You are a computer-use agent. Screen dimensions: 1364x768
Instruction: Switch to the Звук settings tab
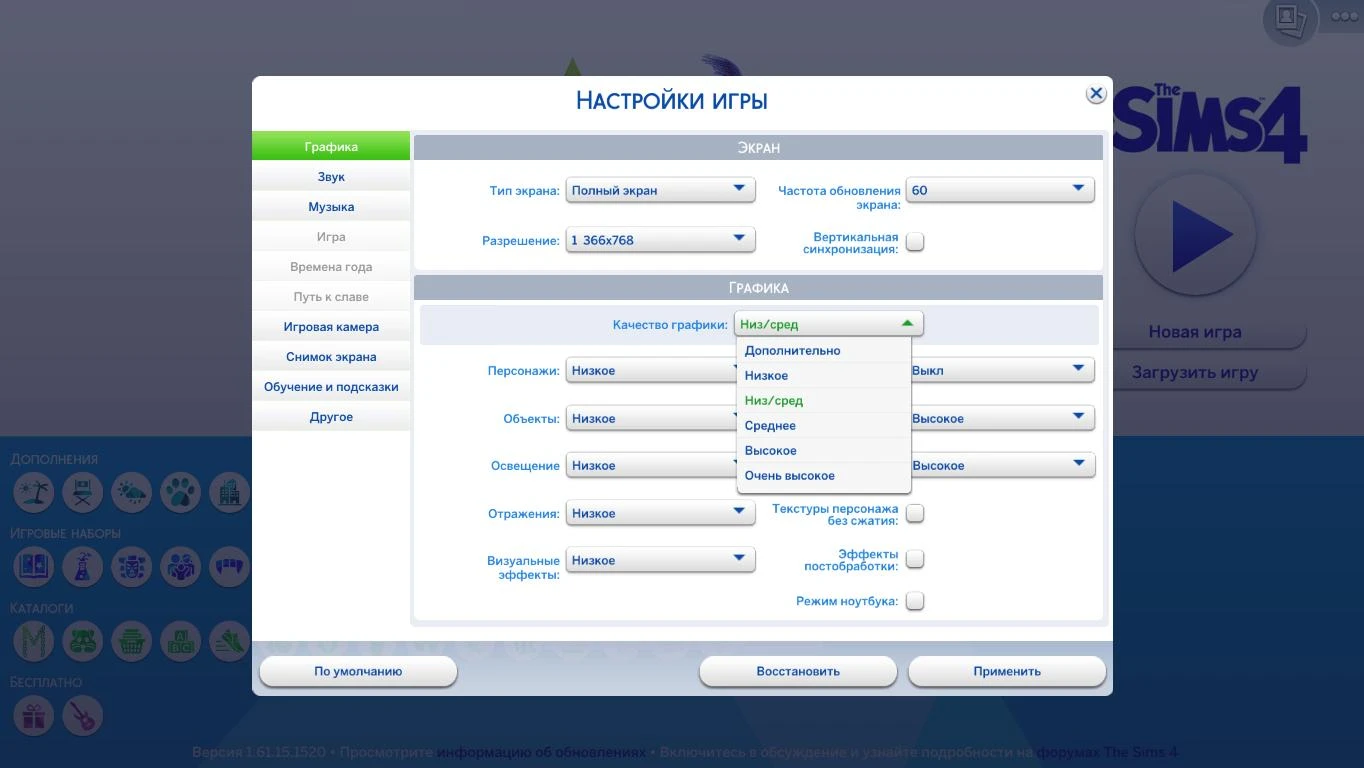click(331, 177)
